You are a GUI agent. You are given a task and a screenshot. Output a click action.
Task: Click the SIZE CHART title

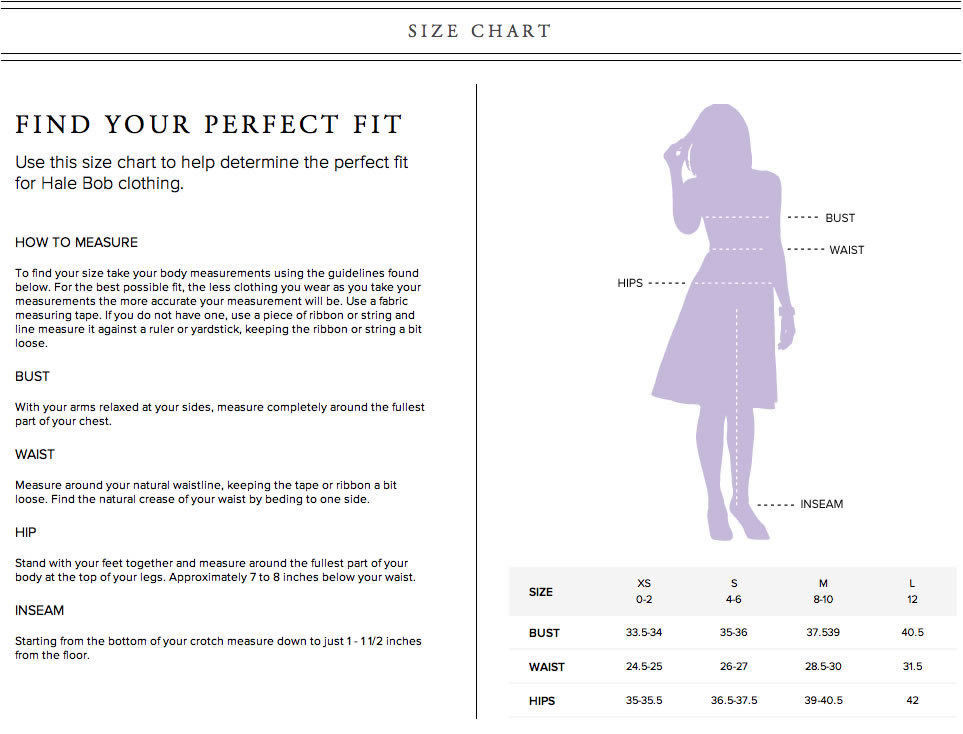pos(480,31)
